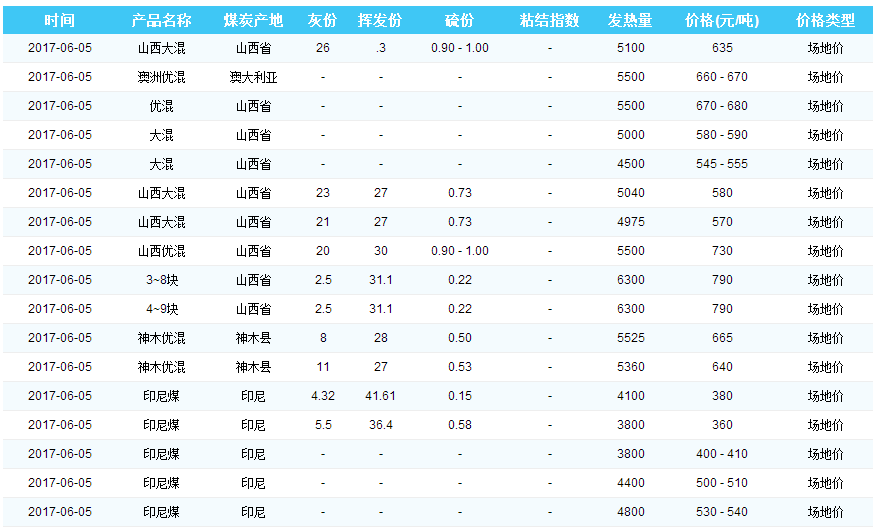The height and width of the screenshot is (529, 875).
Task: Open the 澳洲优混 product entry
Action: click(x=161, y=77)
